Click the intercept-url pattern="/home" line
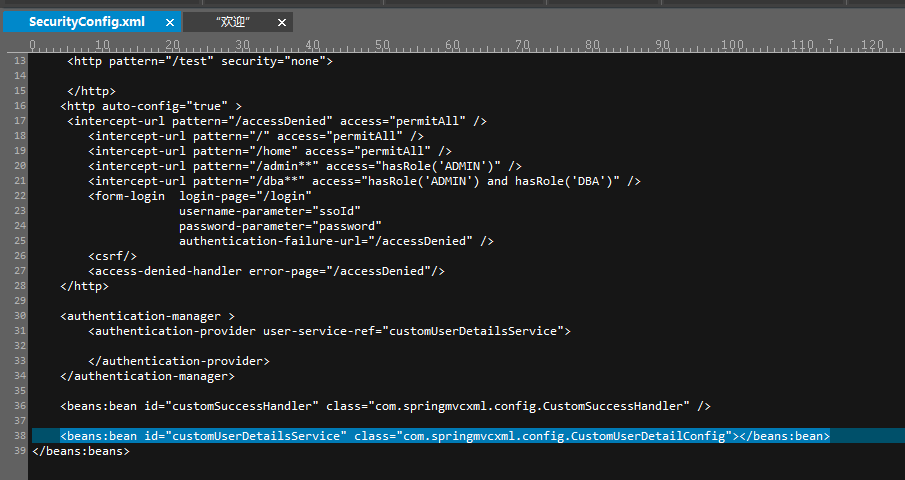Viewport: 905px width, 480px height. pyautogui.click(x=270, y=151)
